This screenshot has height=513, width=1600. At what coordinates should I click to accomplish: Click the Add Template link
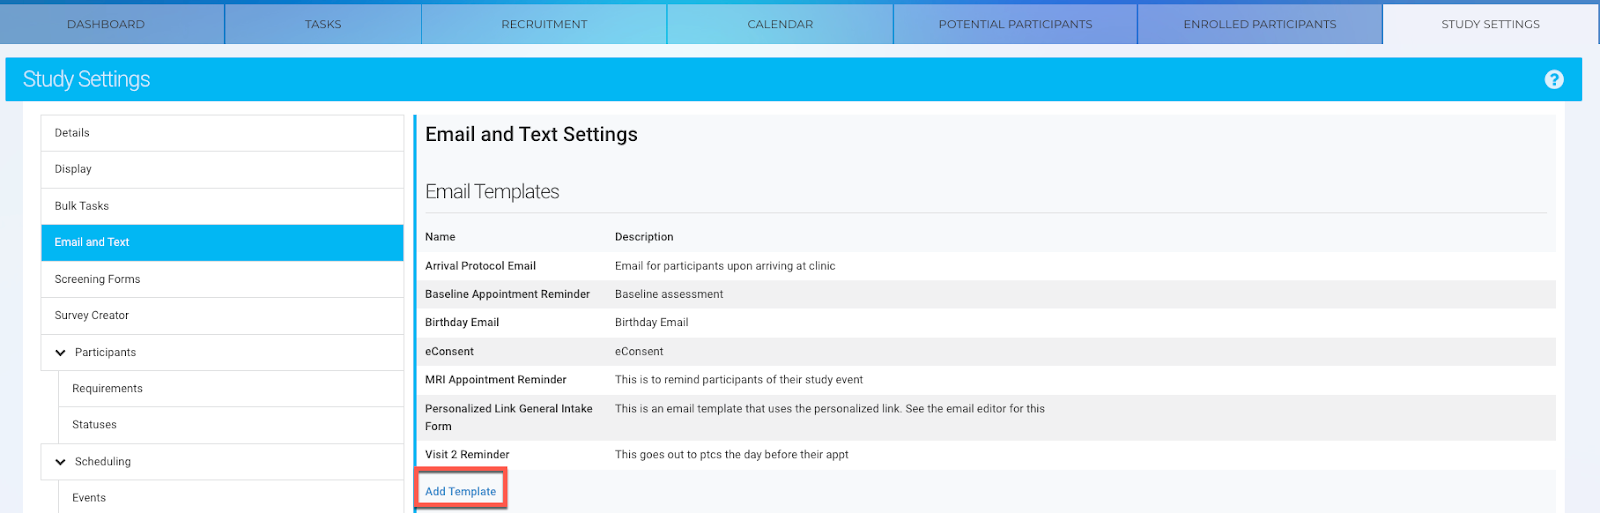point(461,491)
